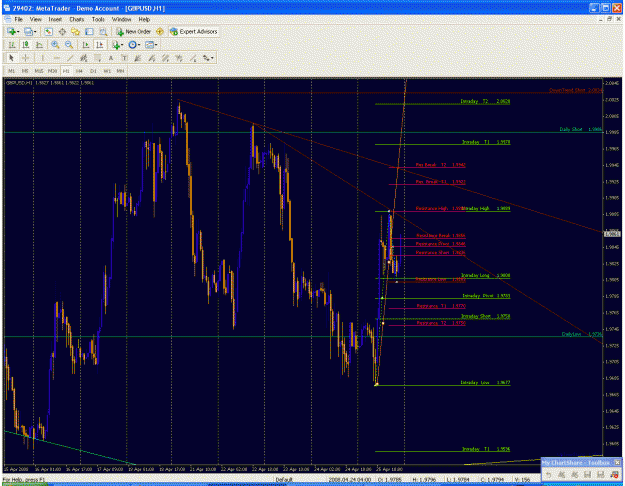Zoom in on the chart
The height and width of the screenshot is (486, 625).
55,45
